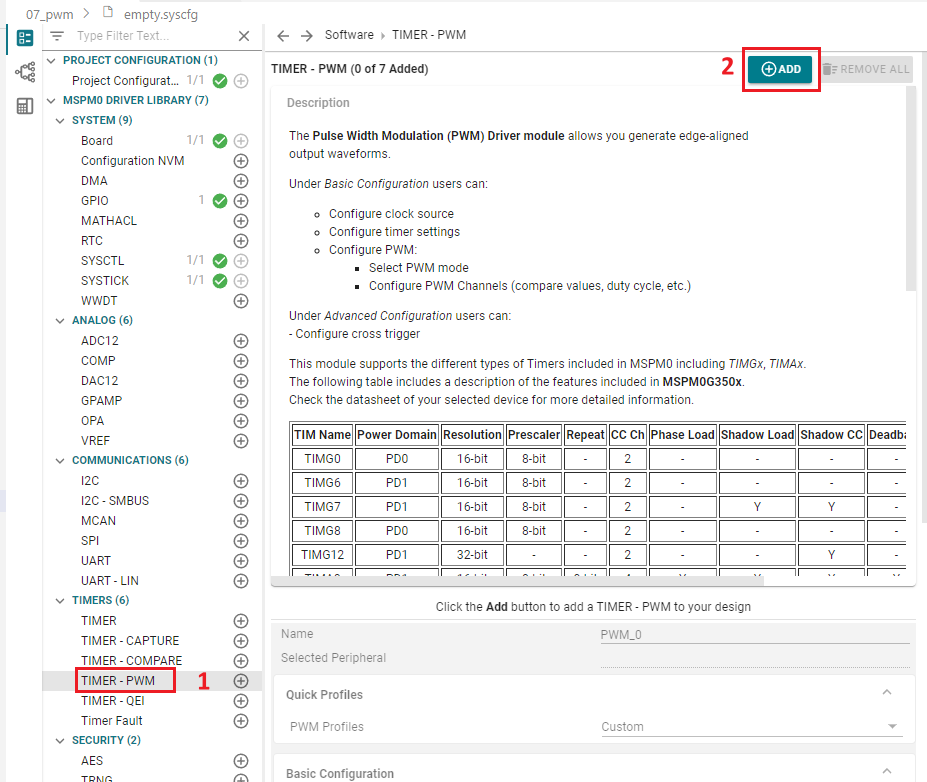The width and height of the screenshot is (927, 782).
Task: Click the ADD button
Action: tap(780, 69)
